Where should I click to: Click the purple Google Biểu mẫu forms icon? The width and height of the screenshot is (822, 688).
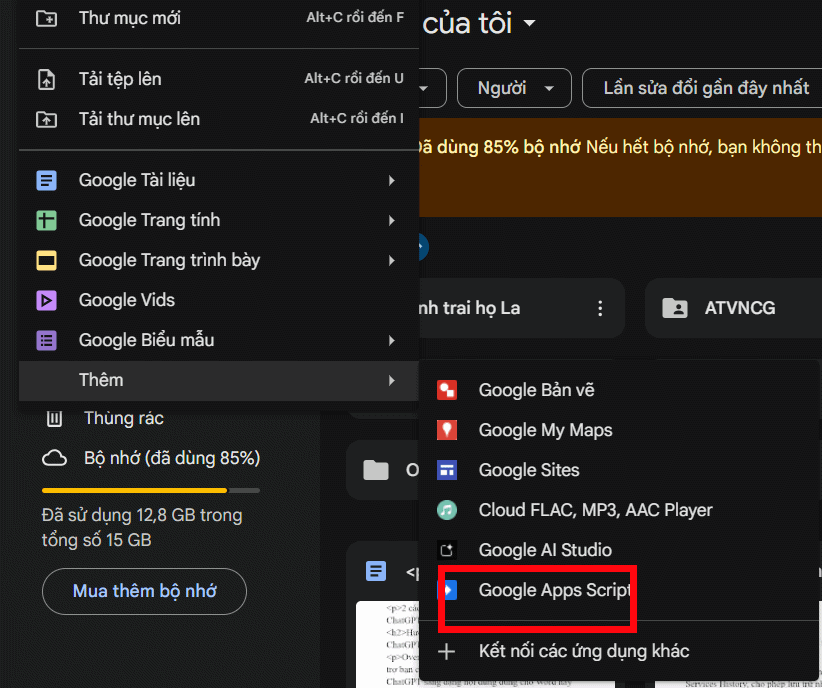click(x=46, y=340)
